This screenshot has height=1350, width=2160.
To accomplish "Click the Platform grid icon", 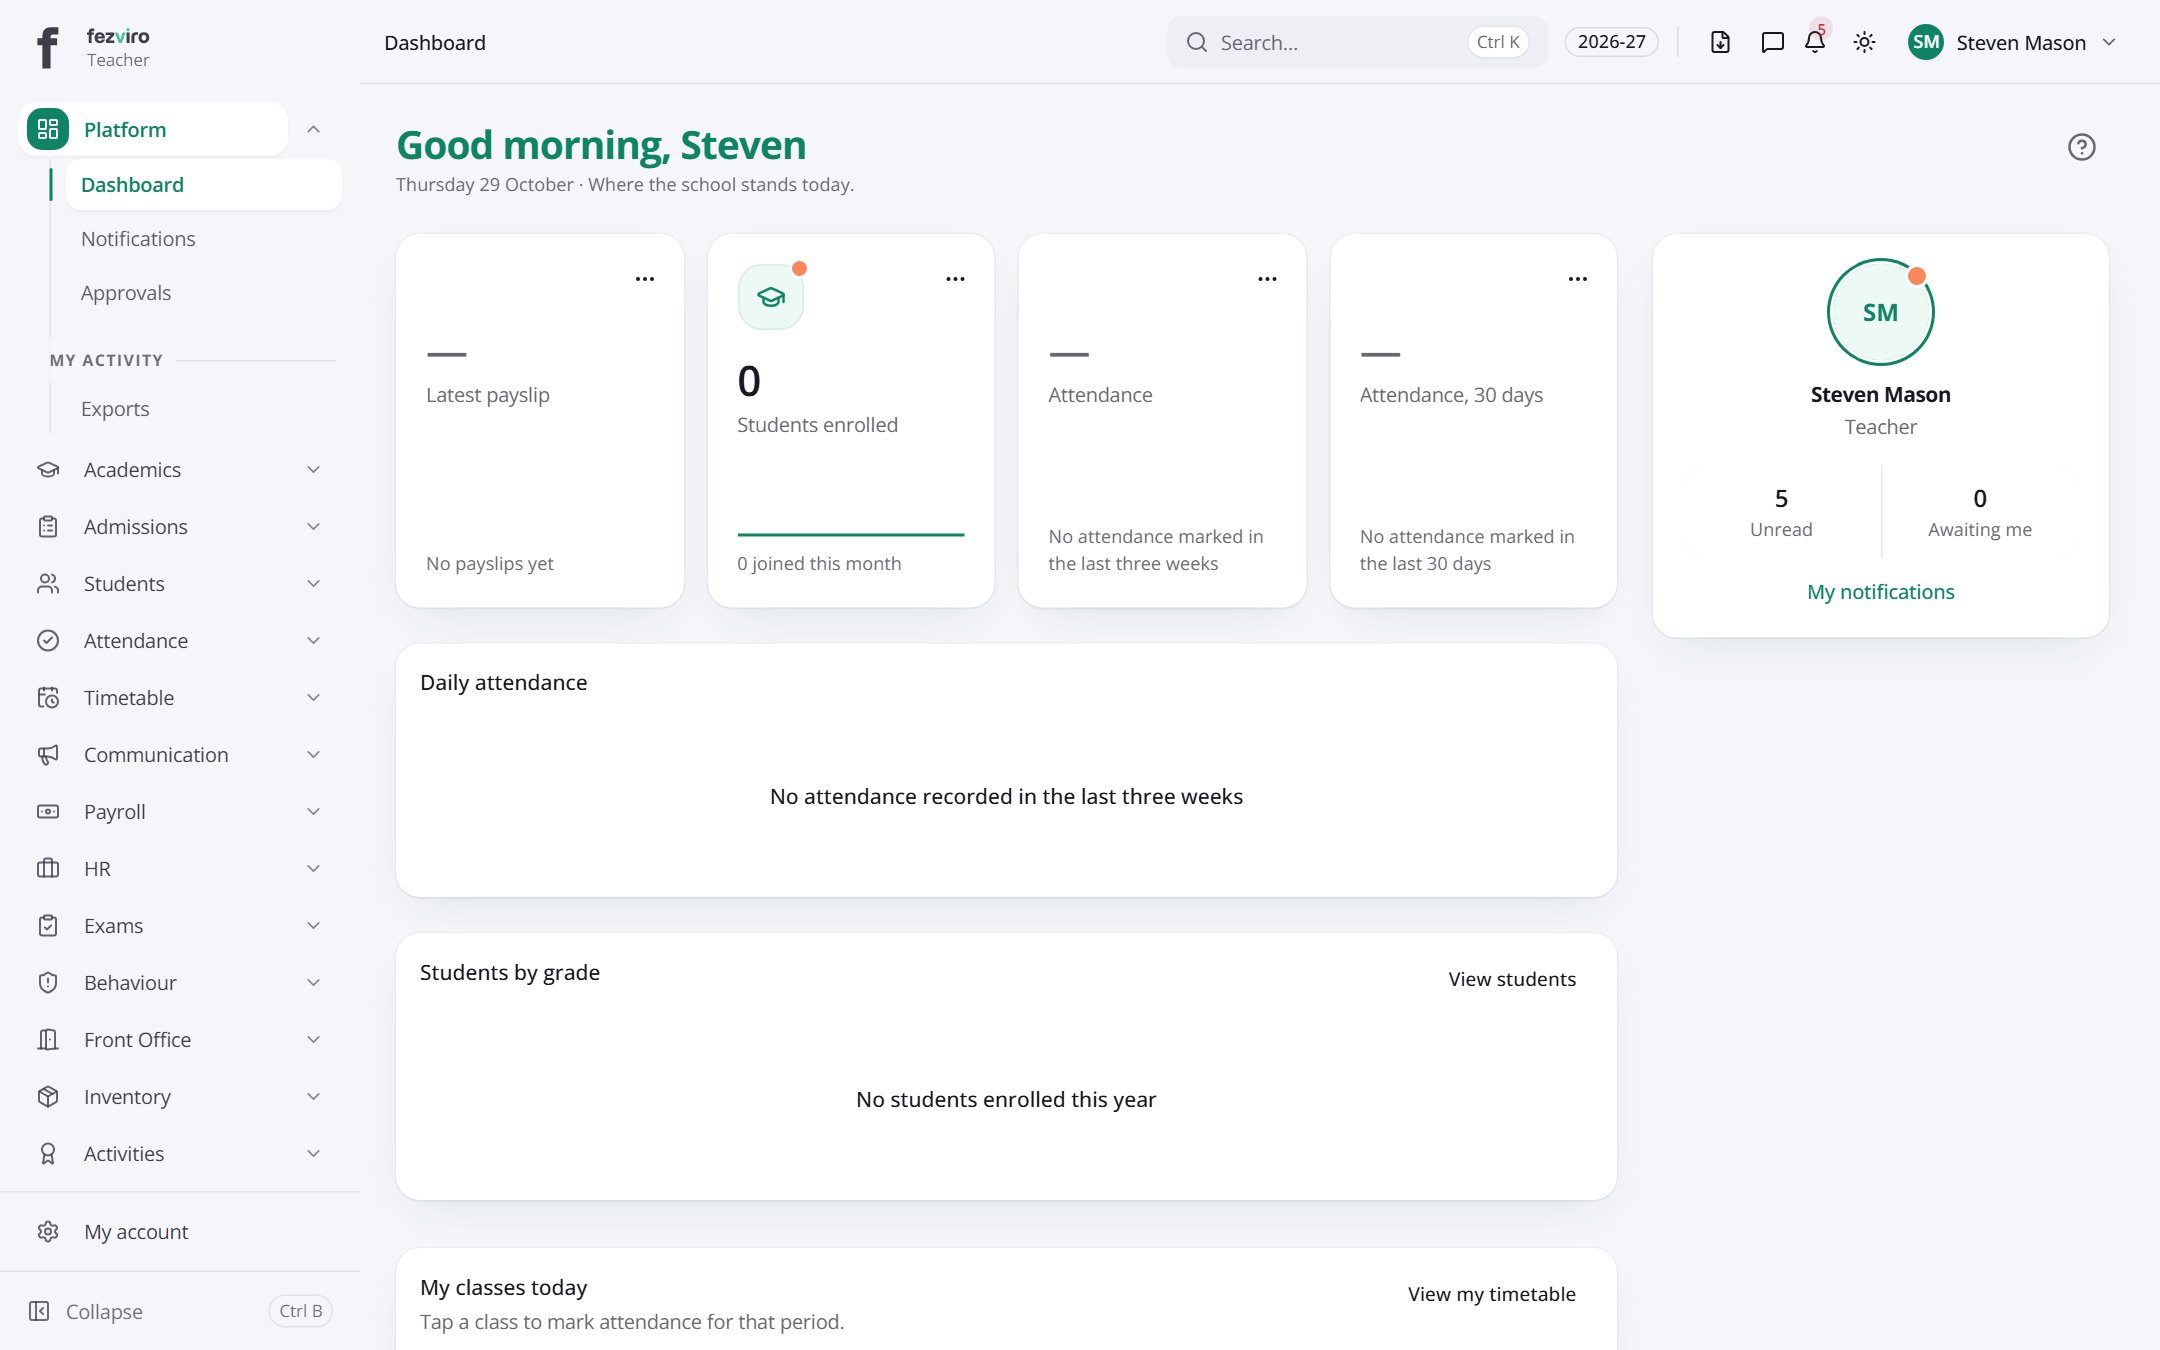I will [x=48, y=129].
